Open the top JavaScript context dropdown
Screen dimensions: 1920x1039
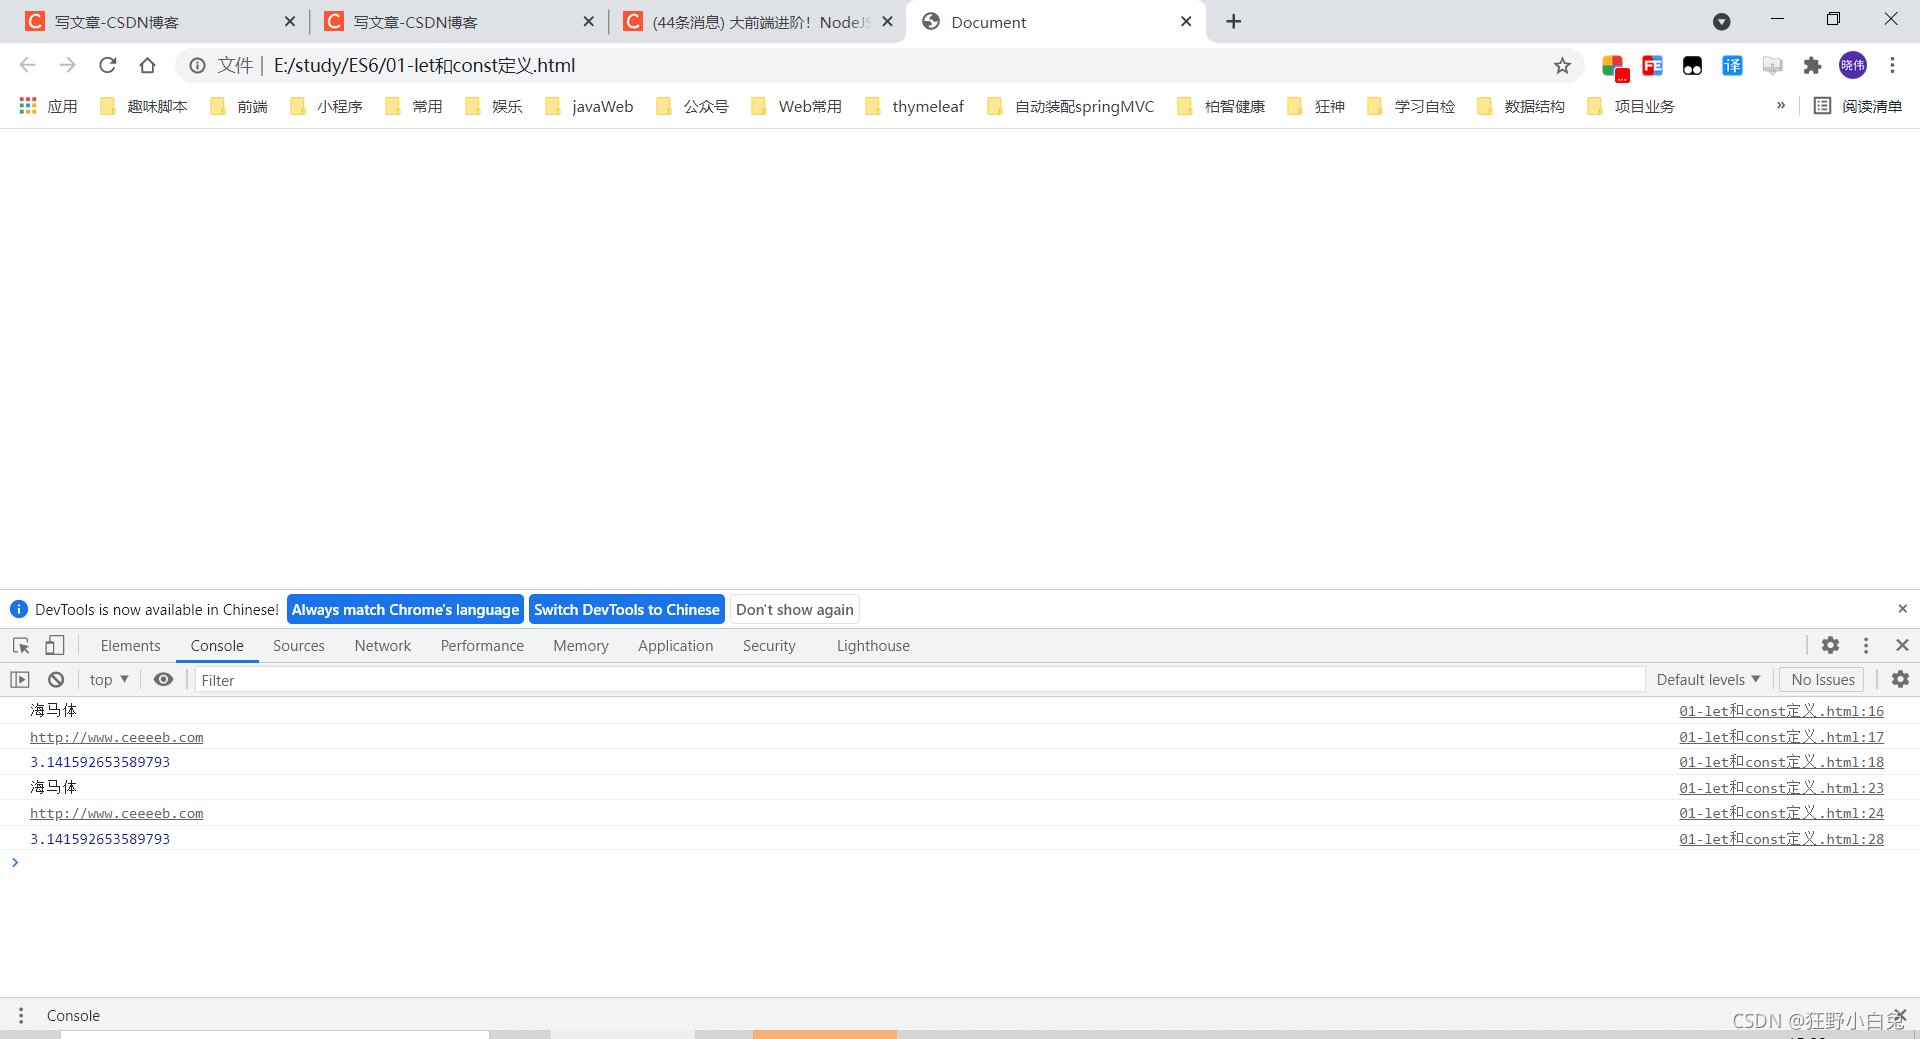[109, 680]
